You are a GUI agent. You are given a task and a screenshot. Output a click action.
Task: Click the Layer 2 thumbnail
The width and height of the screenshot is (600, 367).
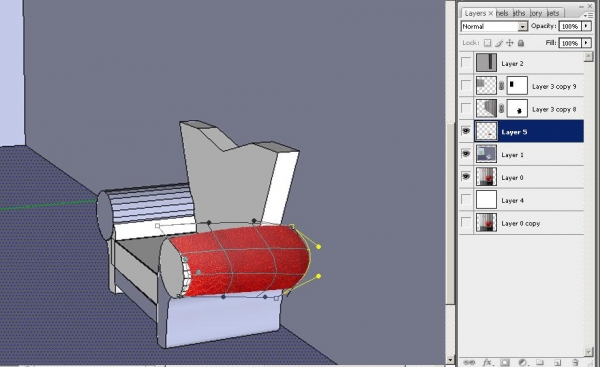tap(486, 62)
